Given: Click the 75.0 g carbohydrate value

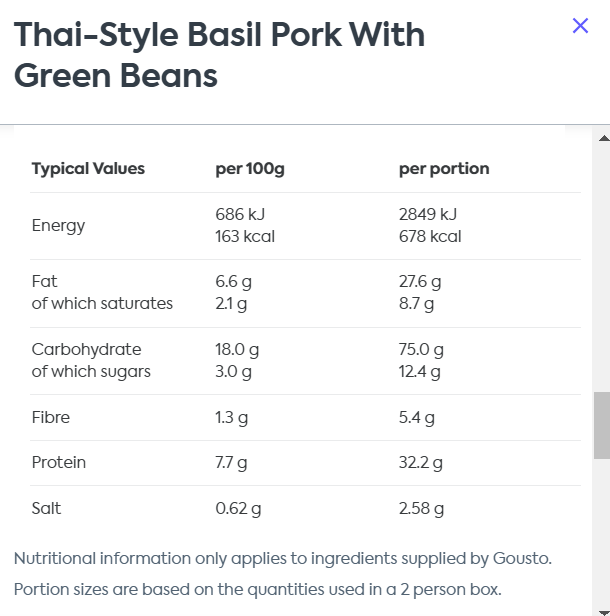Looking at the screenshot, I should coord(421,350).
